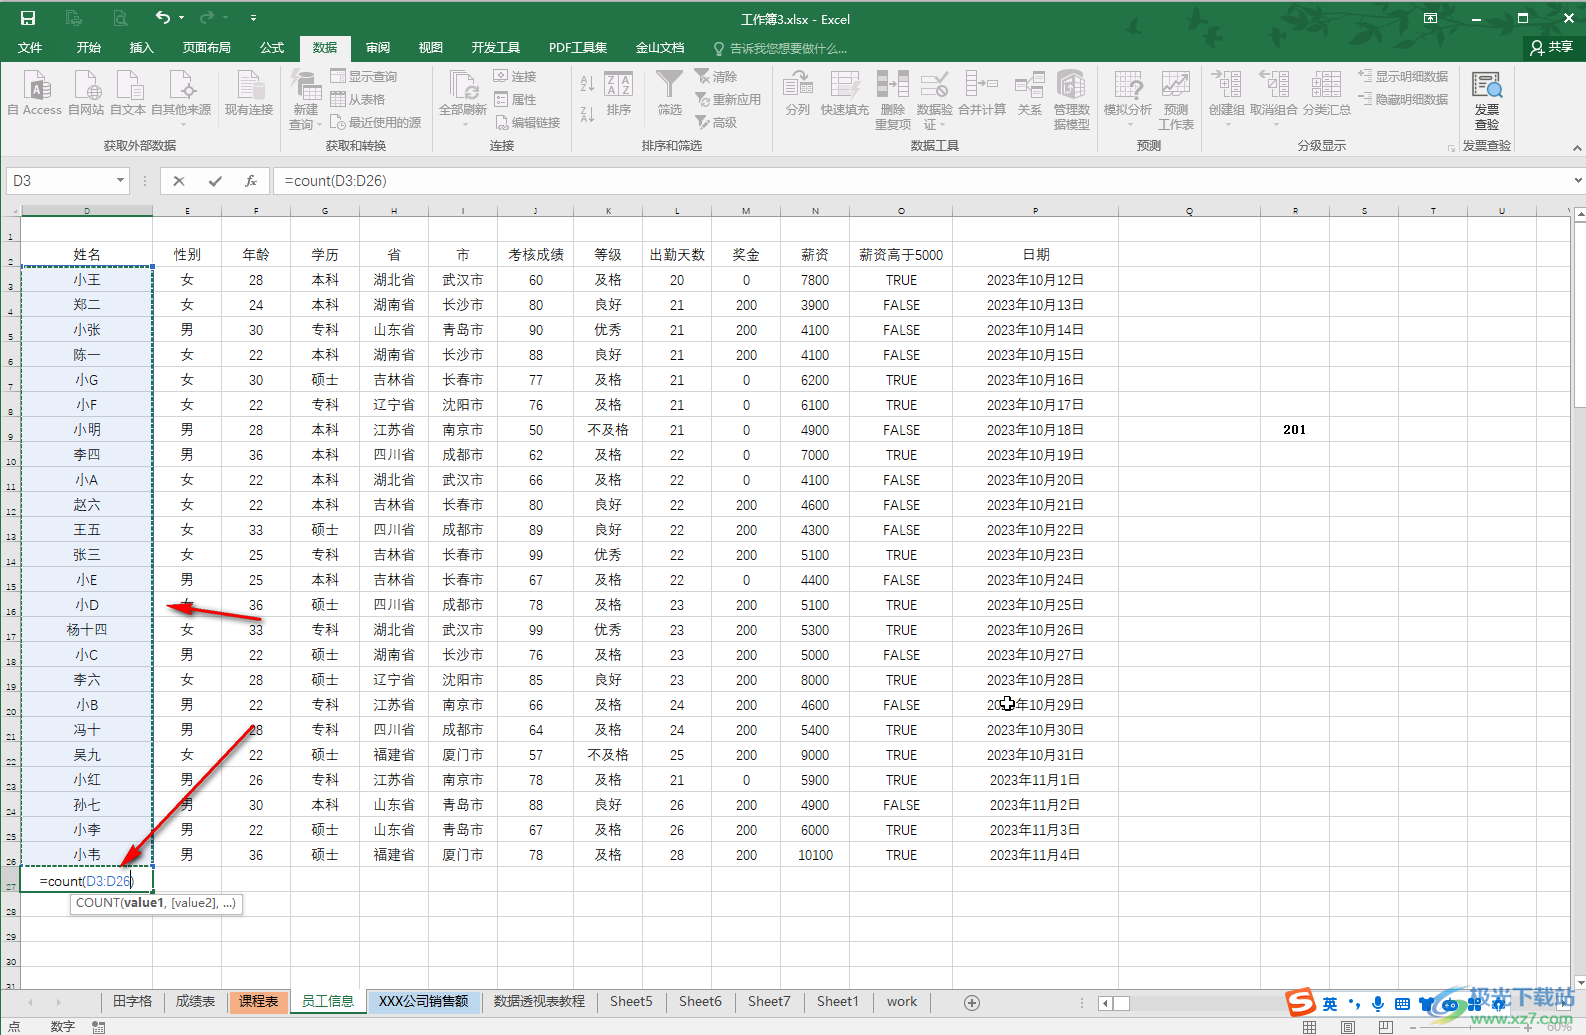Sort ascending A to Z icon
This screenshot has width=1586, height=1035.
point(587,84)
